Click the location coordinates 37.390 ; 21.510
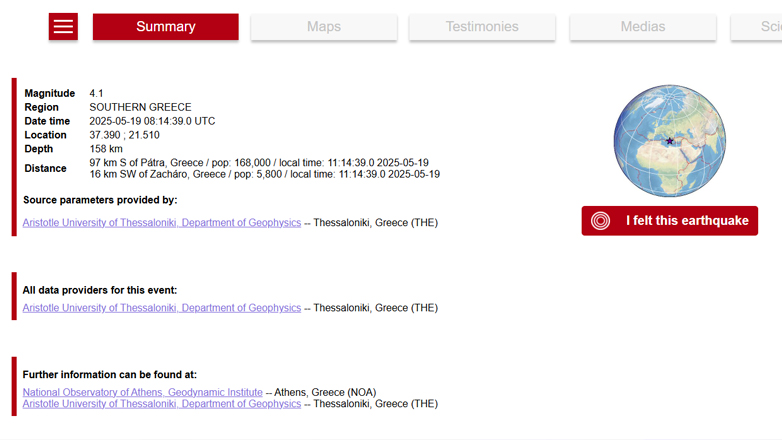782x440 pixels. point(124,135)
